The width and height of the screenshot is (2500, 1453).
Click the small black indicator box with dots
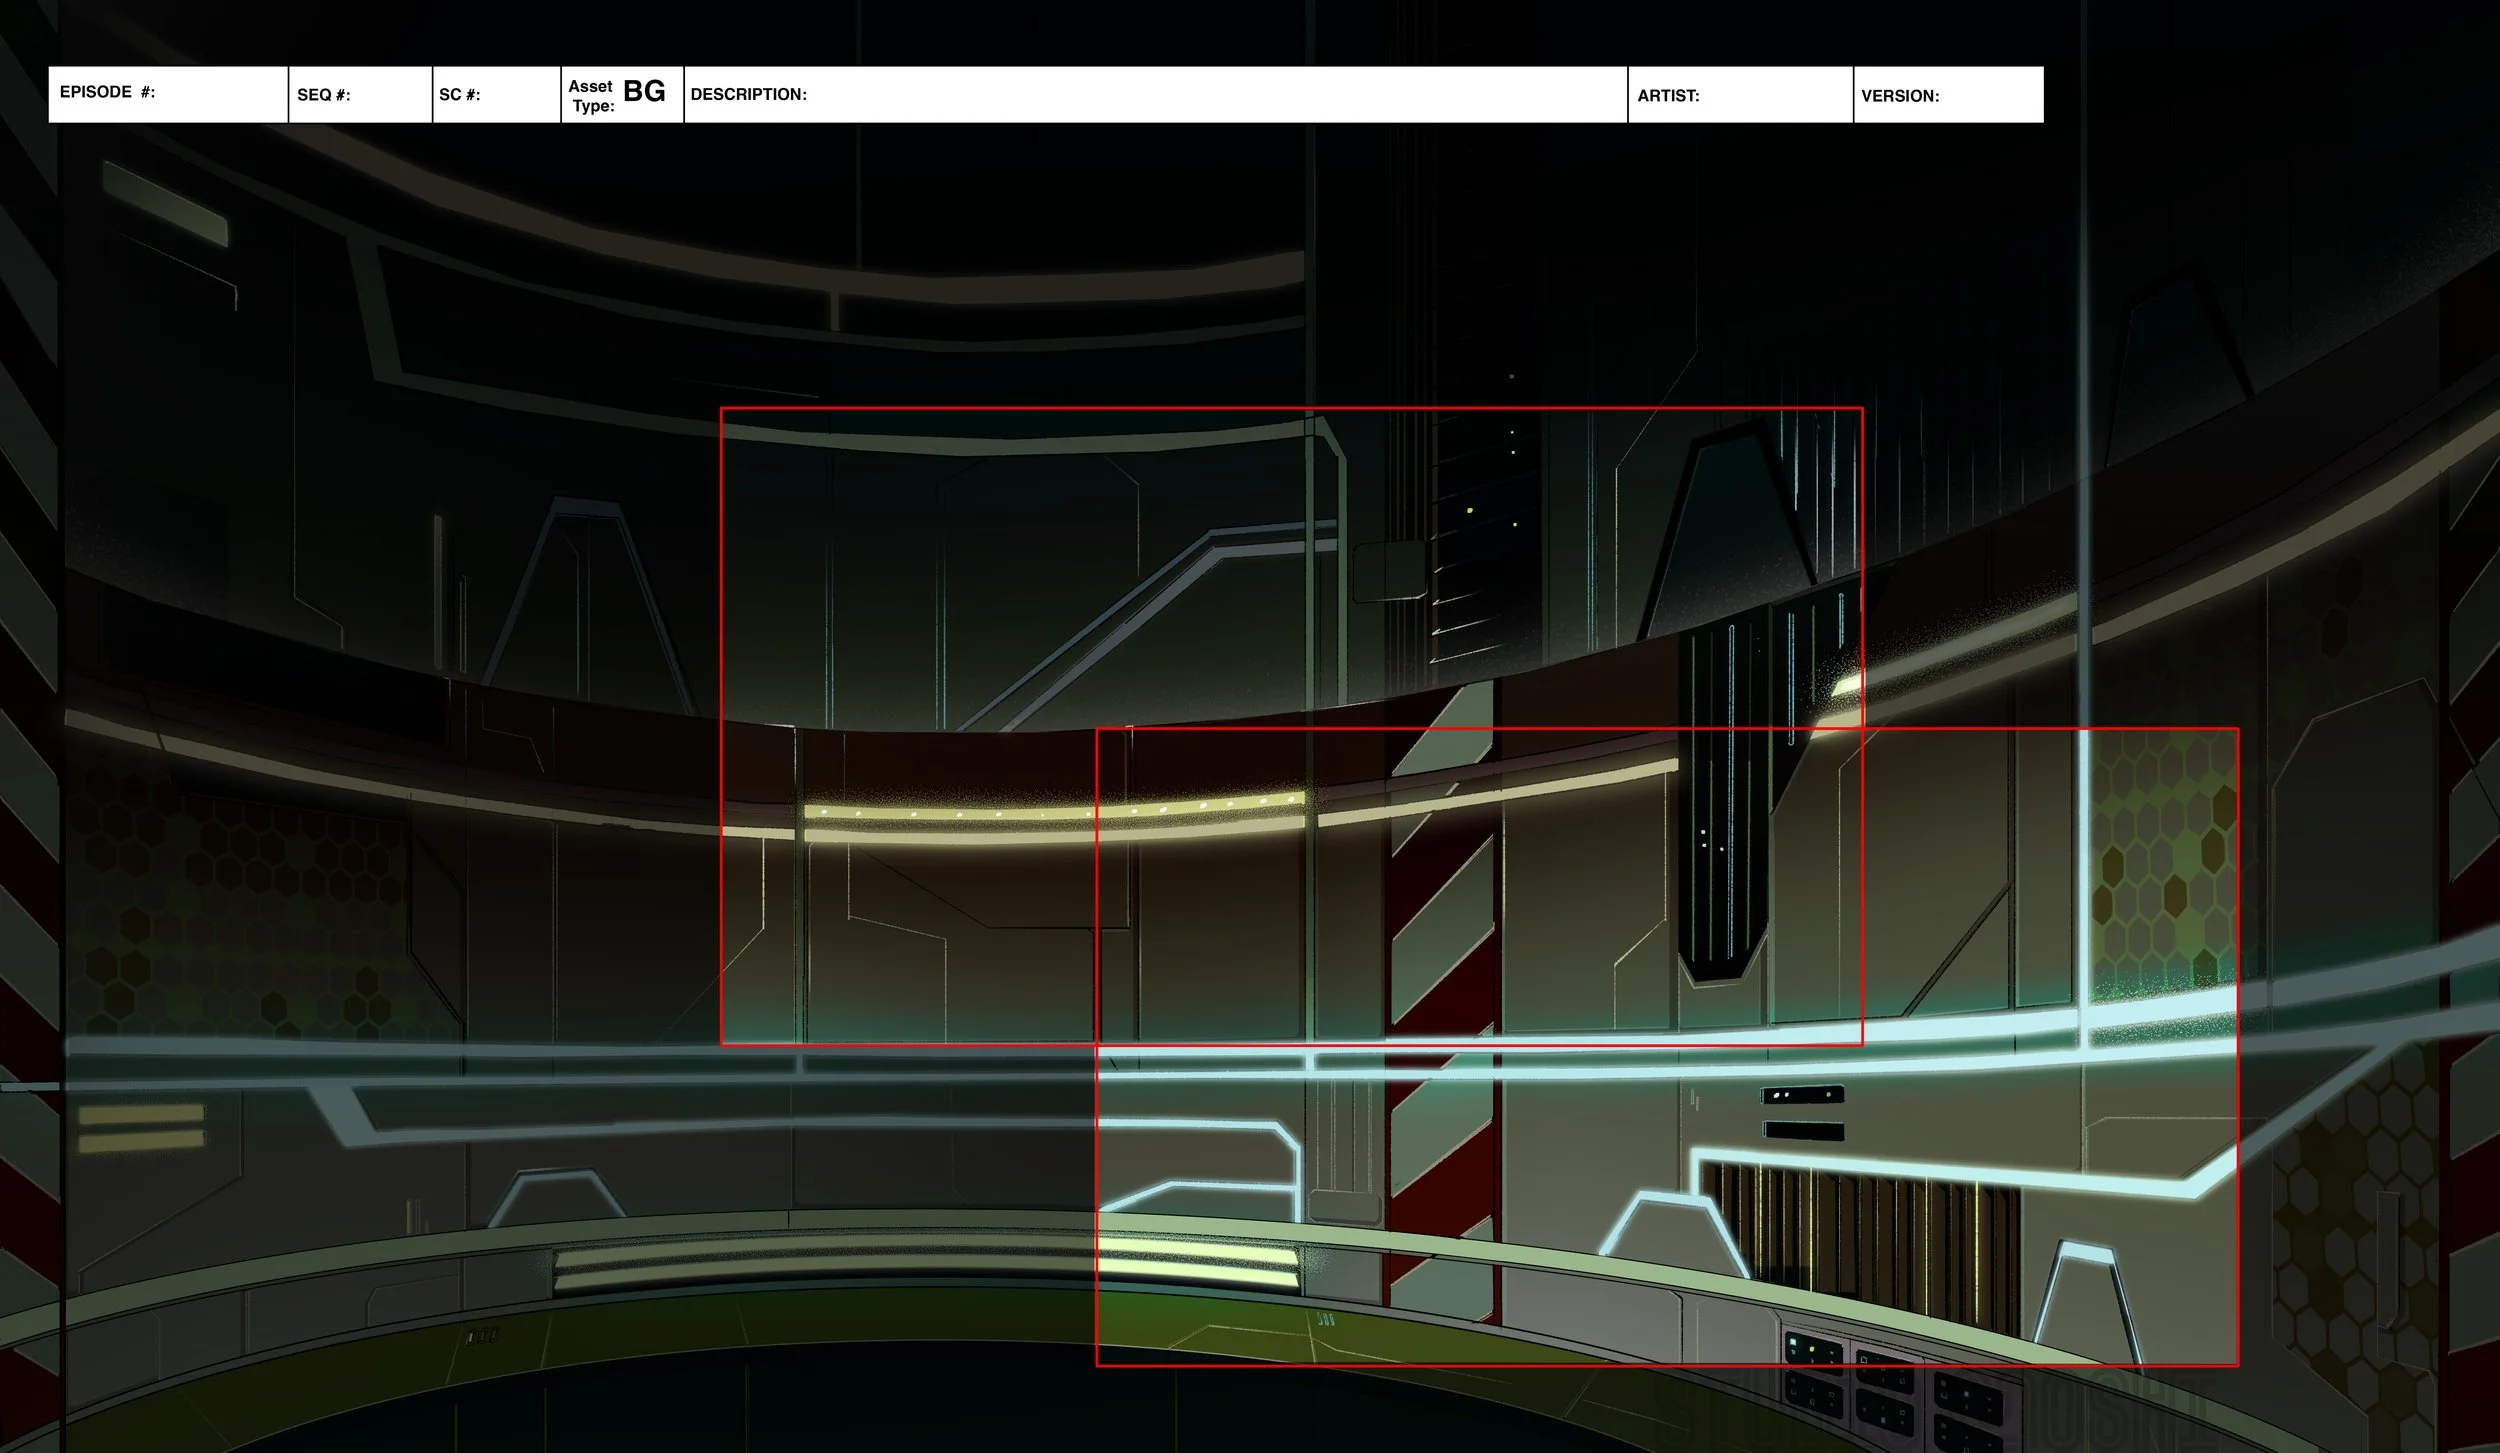[x=1802, y=1095]
